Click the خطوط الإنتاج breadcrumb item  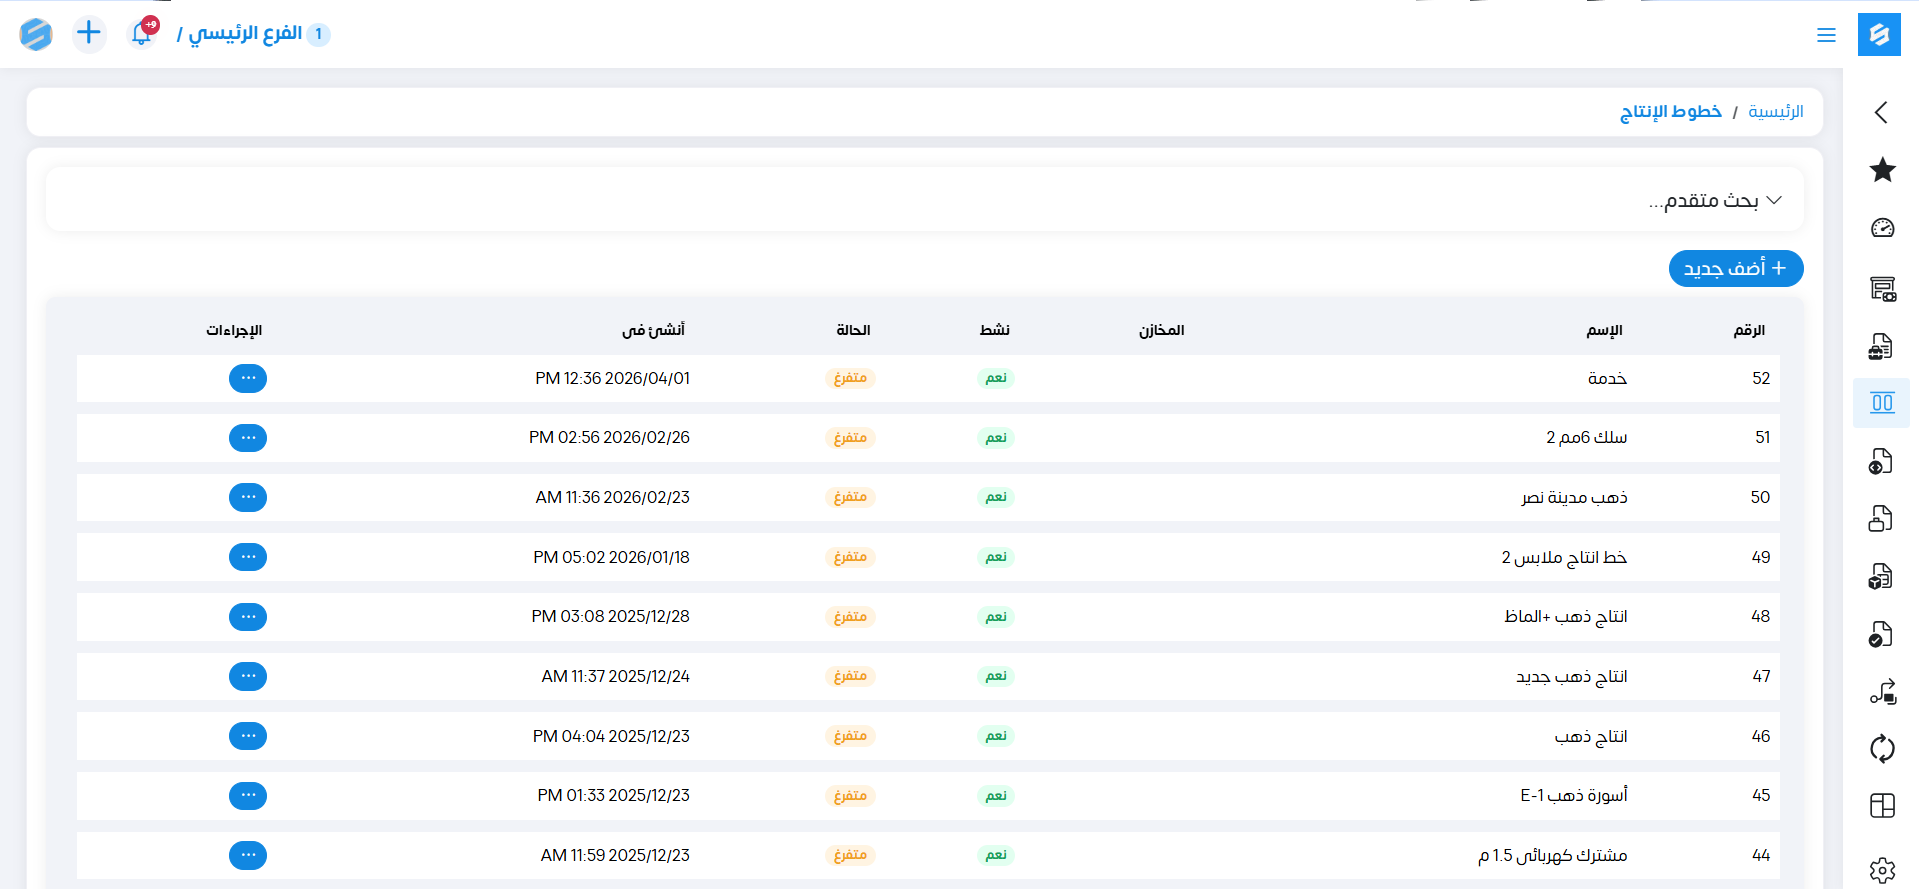pos(1670,112)
